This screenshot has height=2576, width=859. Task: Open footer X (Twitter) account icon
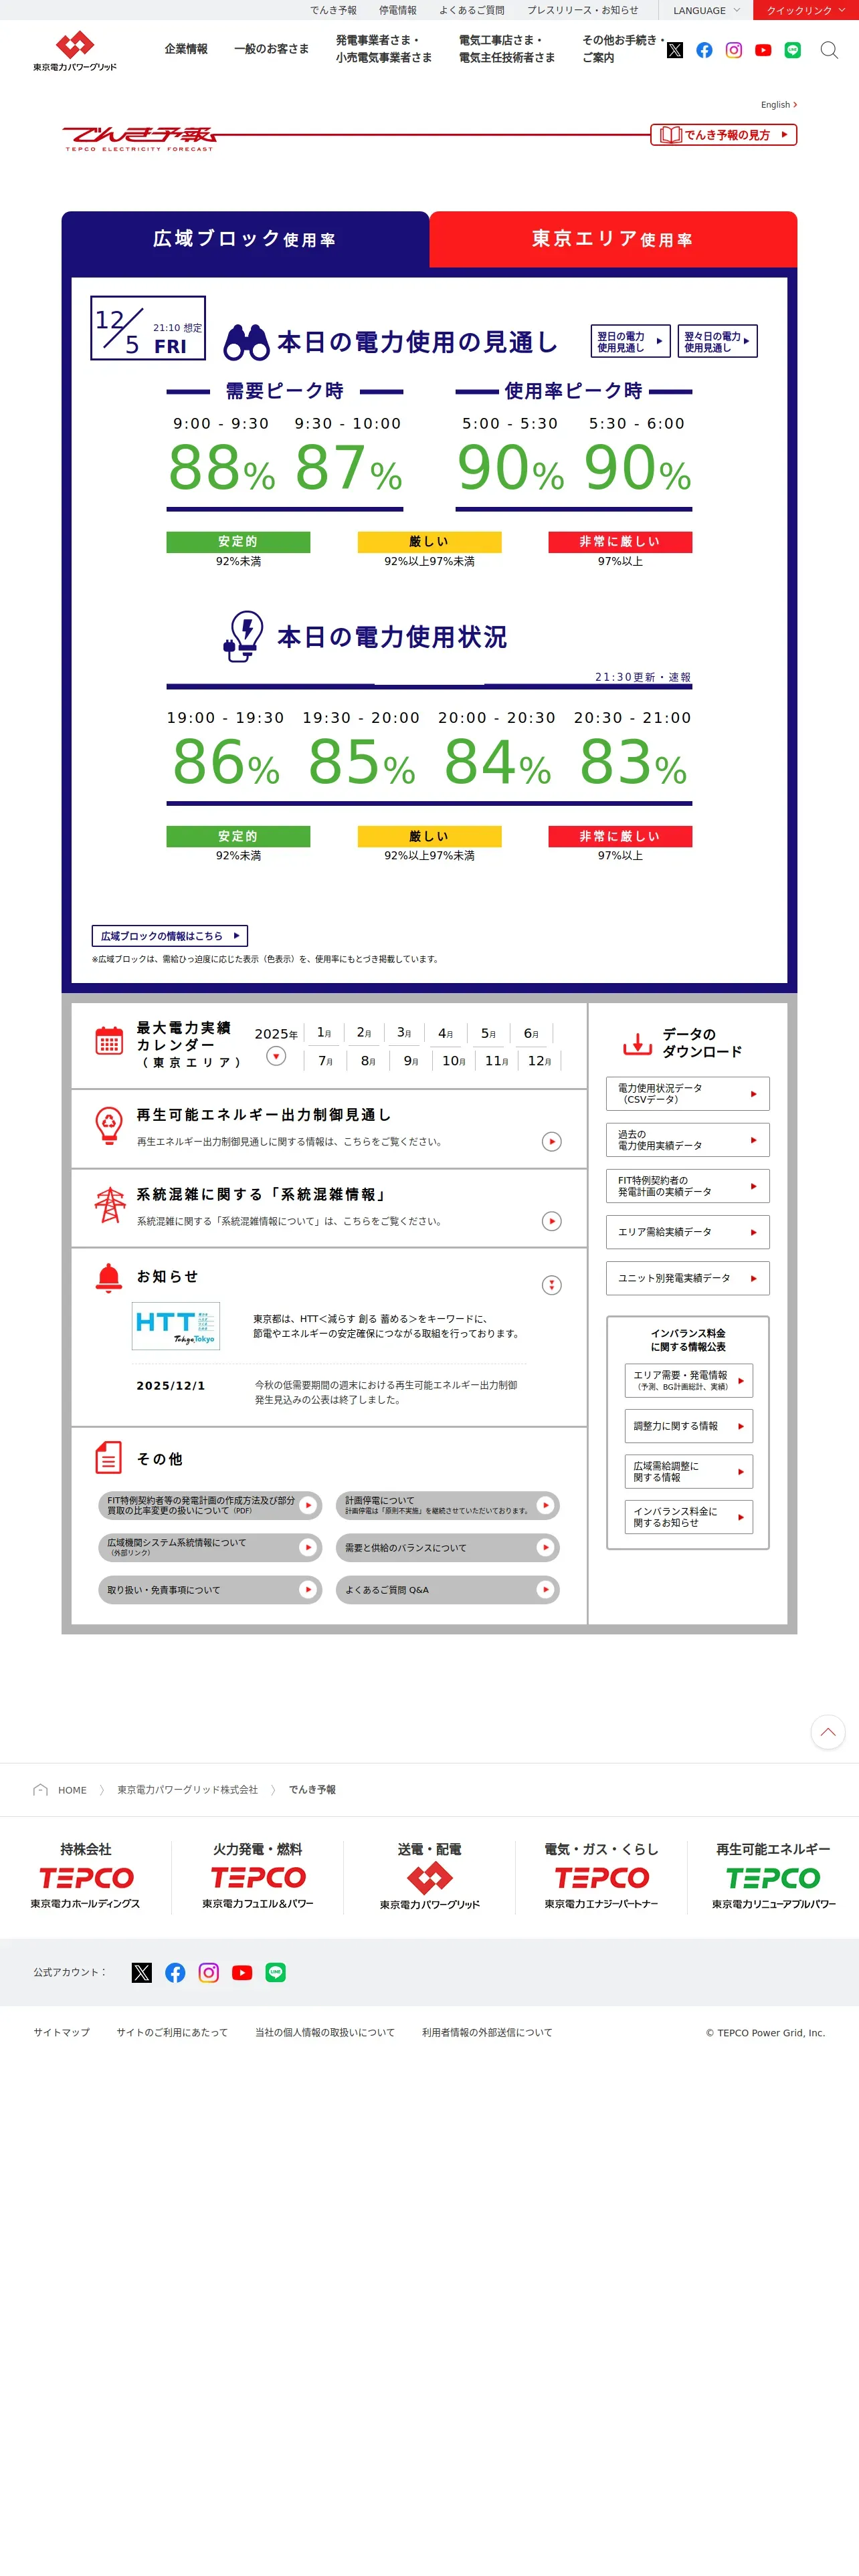pos(142,1972)
